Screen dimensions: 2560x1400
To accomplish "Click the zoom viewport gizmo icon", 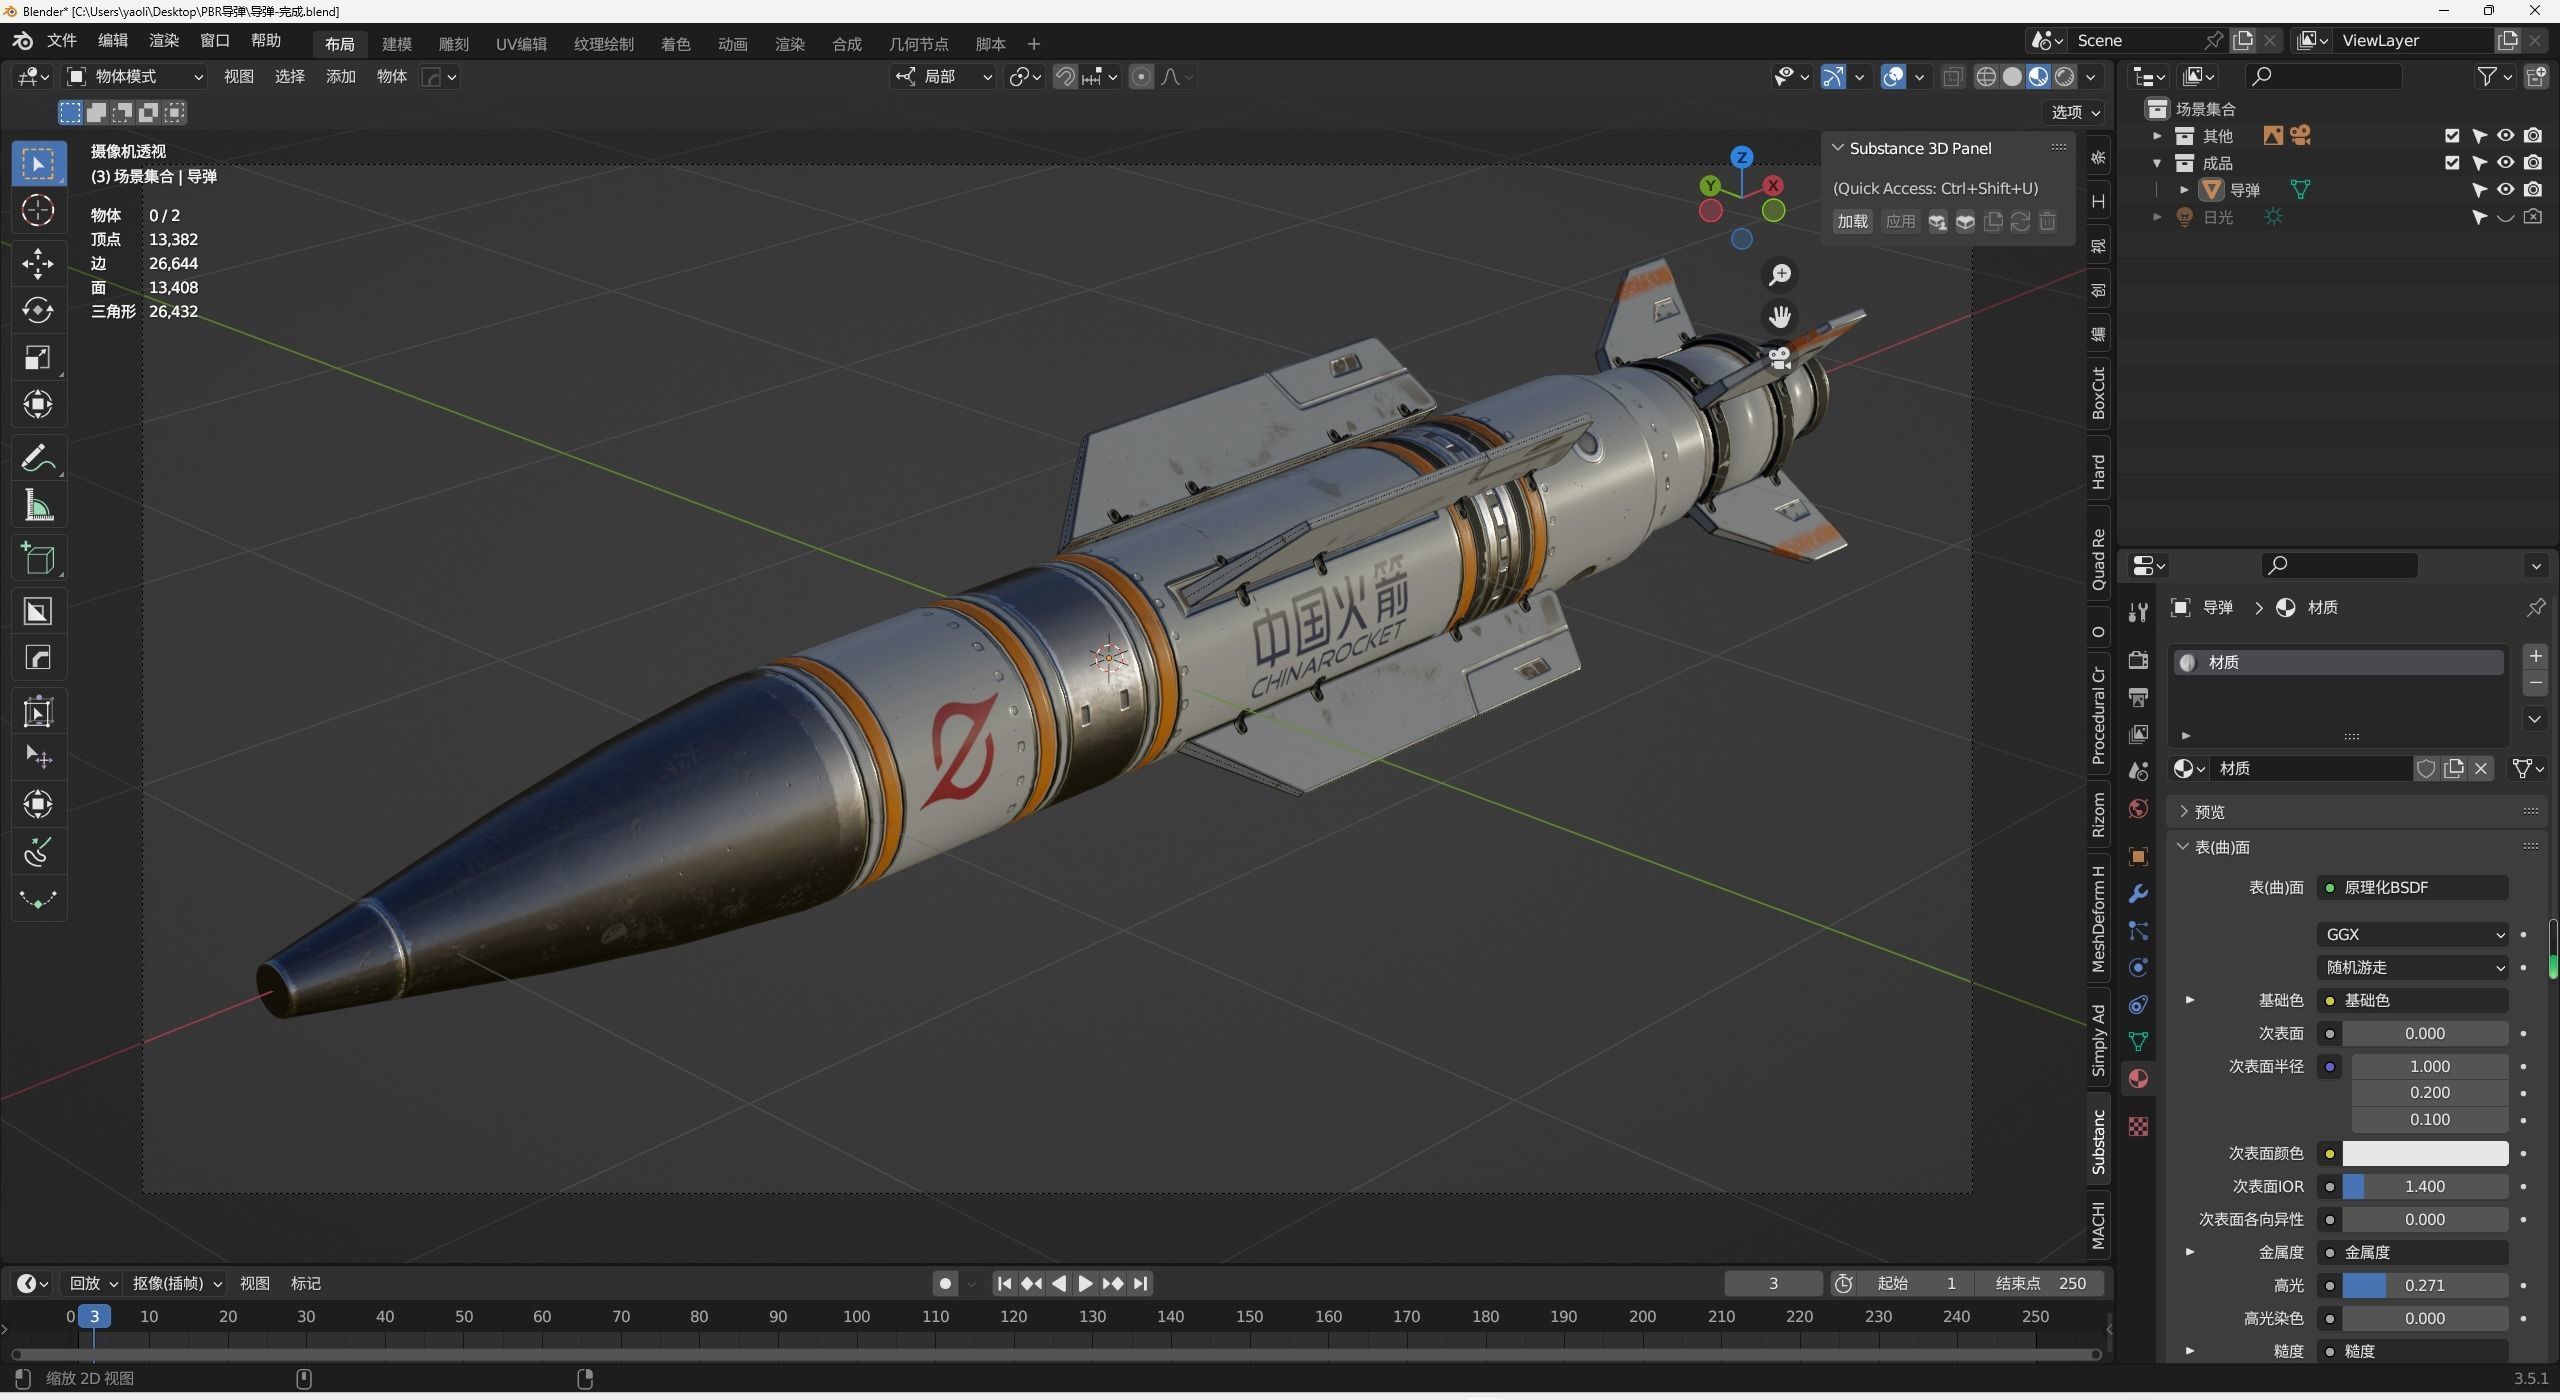I will [x=1780, y=275].
